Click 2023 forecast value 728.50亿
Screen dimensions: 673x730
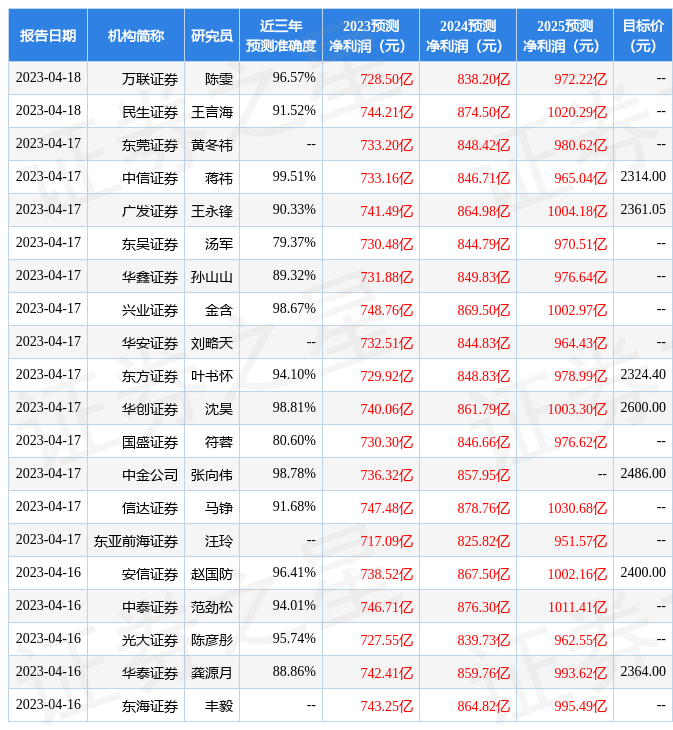[x=387, y=79]
